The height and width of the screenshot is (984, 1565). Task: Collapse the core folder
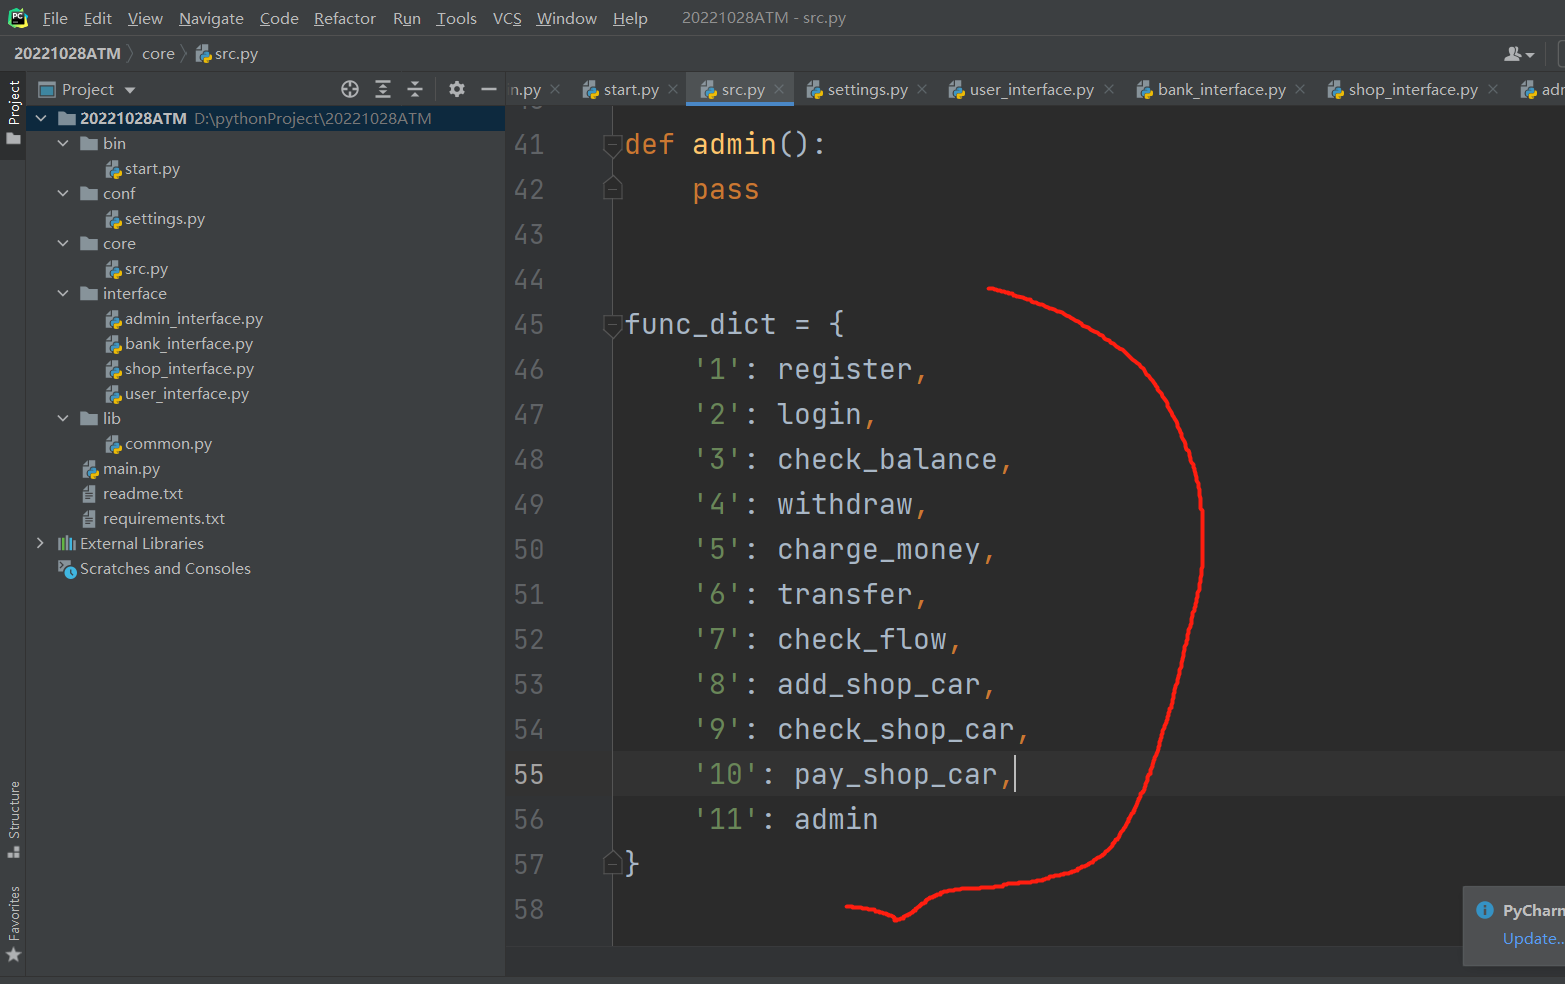coord(63,243)
